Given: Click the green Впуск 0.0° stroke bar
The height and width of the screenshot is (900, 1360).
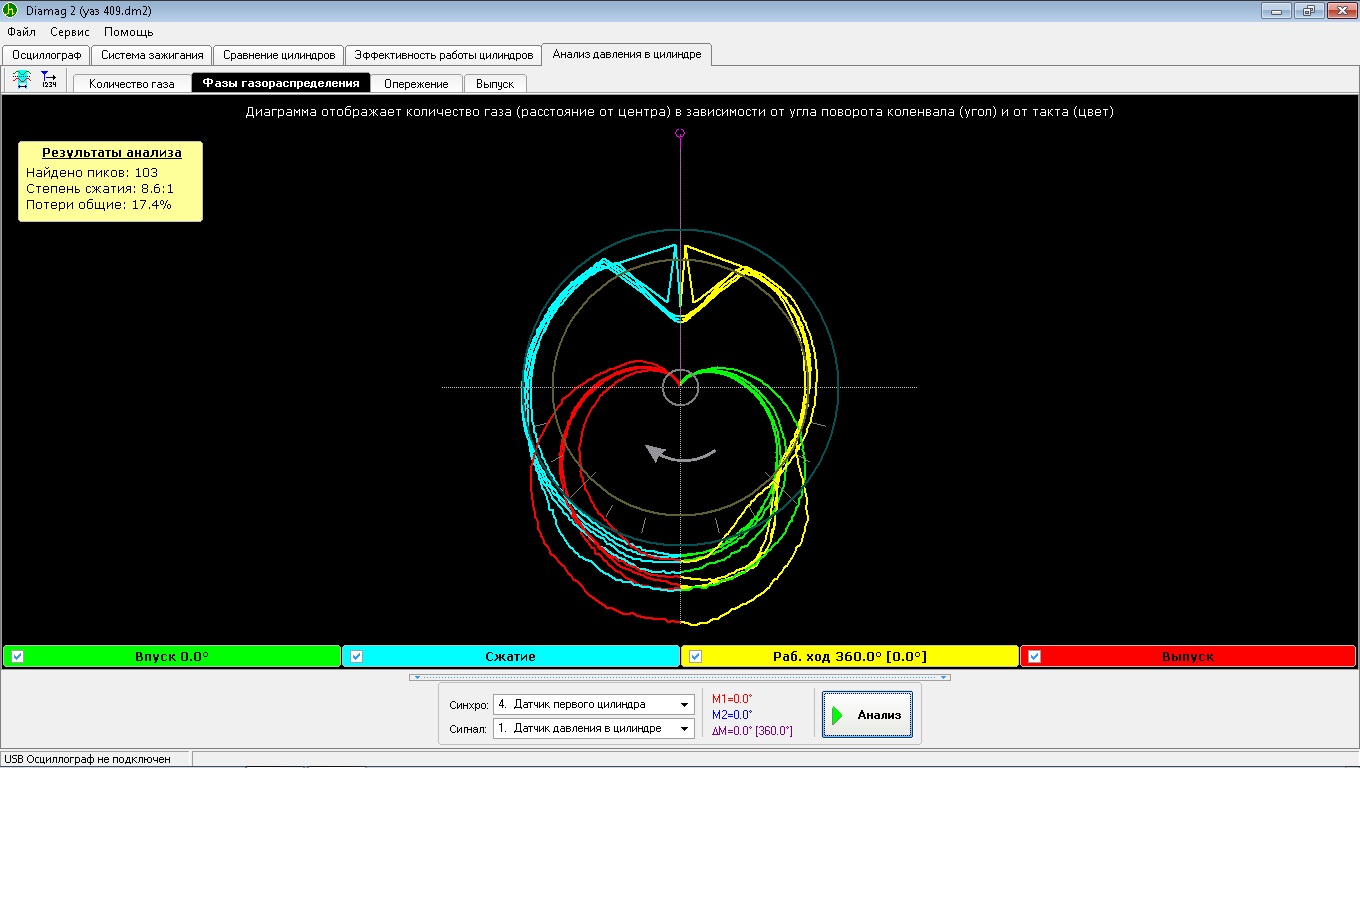Looking at the screenshot, I should pyautogui.click(x=172, y=656).
